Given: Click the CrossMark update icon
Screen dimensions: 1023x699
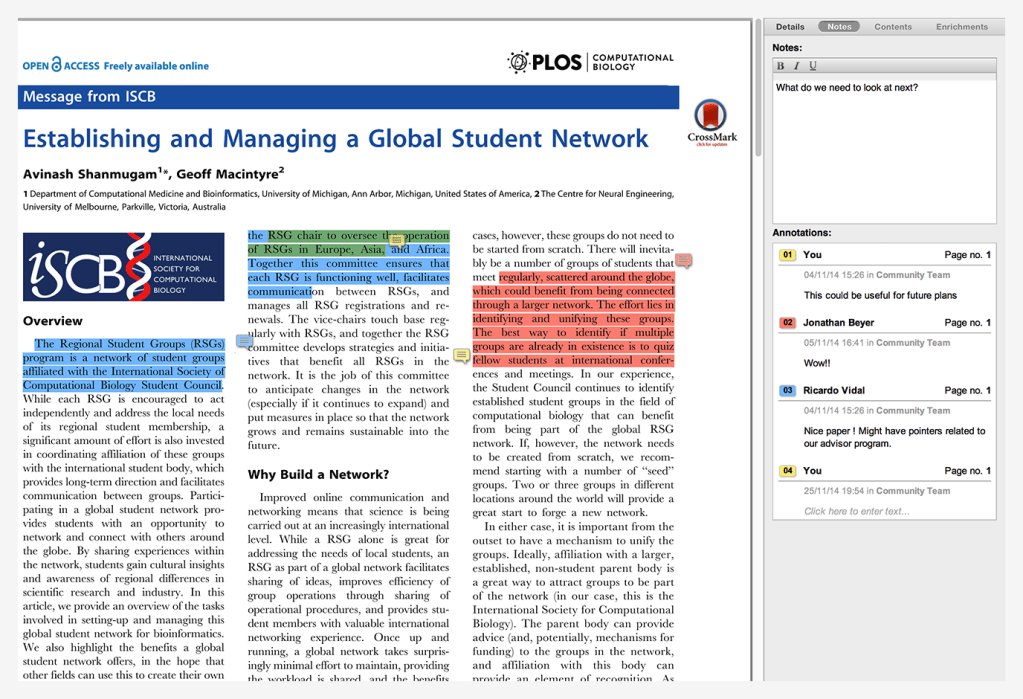Looking at the screenshot, I should click(x=711, y=122).
